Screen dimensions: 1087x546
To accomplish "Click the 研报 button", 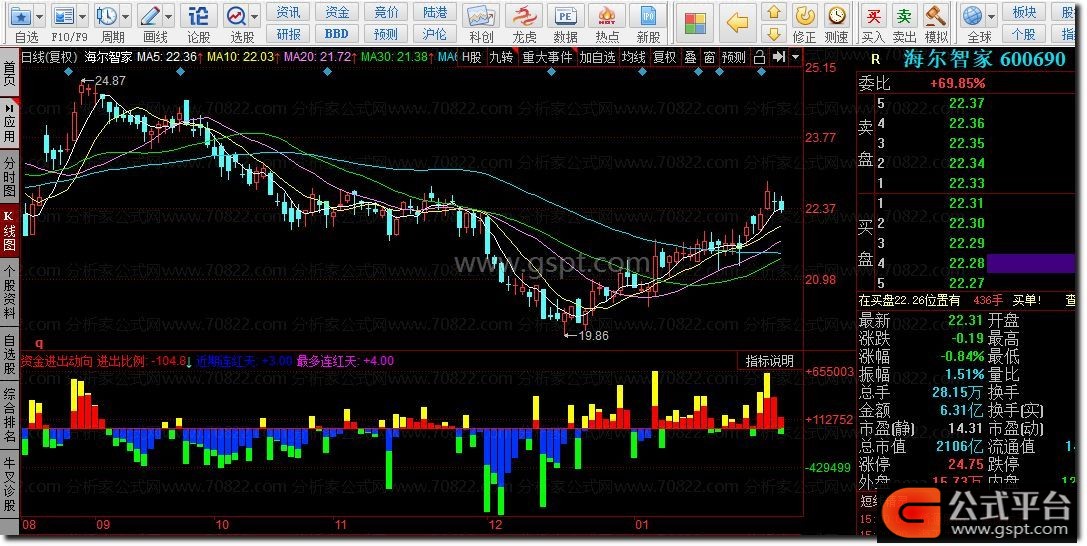I will click(288, 33).
